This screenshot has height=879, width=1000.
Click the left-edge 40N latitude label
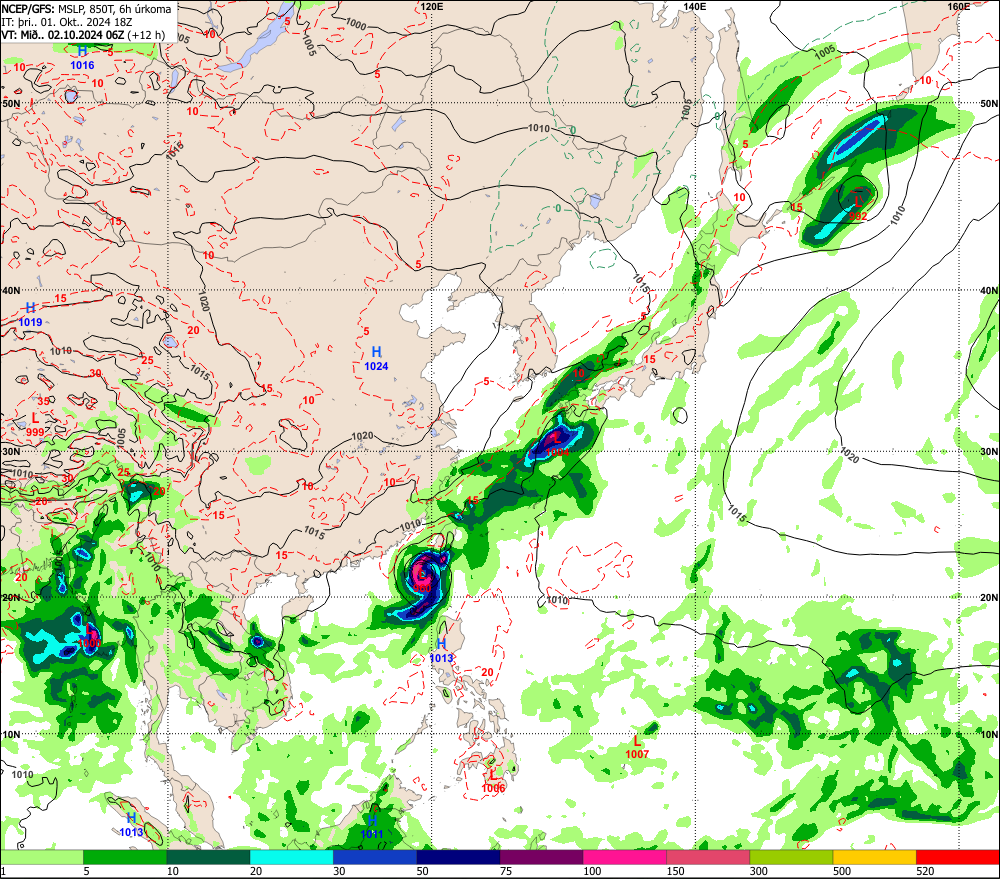click(11, 291)
